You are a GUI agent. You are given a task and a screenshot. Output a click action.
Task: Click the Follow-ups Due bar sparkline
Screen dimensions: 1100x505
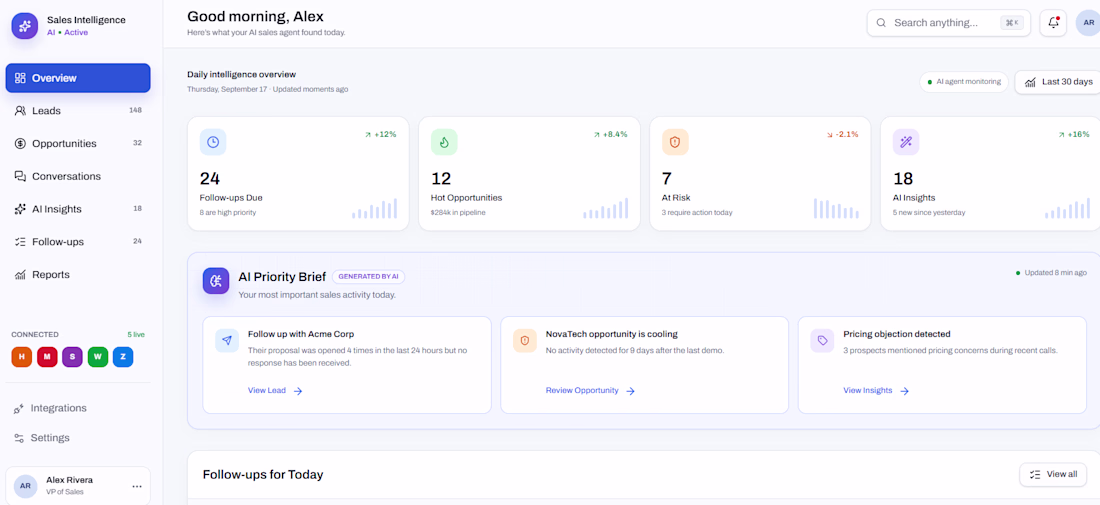tap(375, 208)
